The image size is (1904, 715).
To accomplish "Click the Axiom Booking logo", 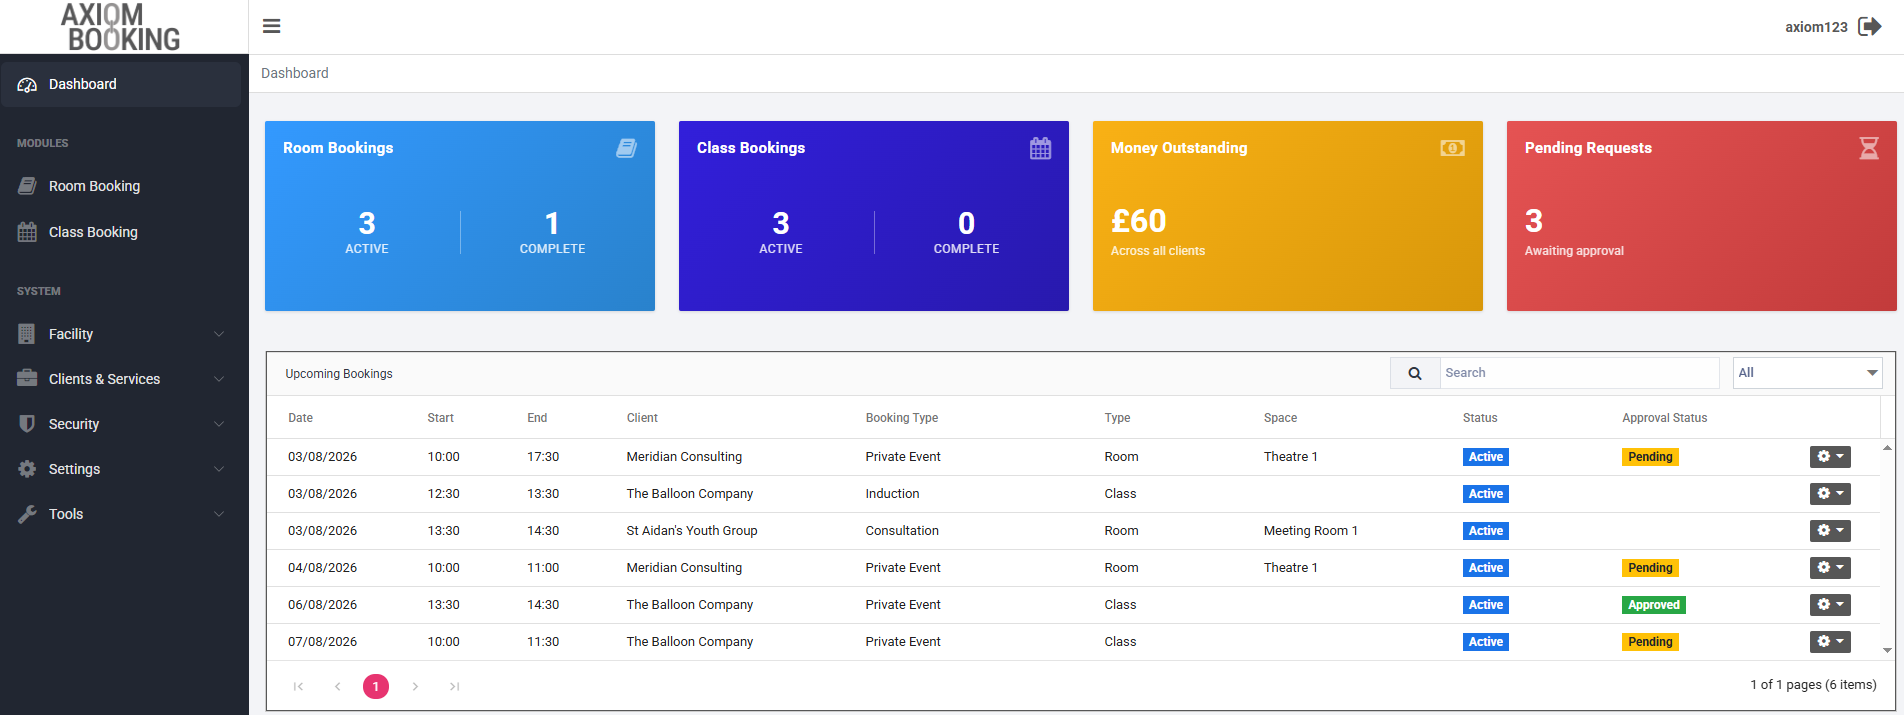I will click(x=122, y=27).
